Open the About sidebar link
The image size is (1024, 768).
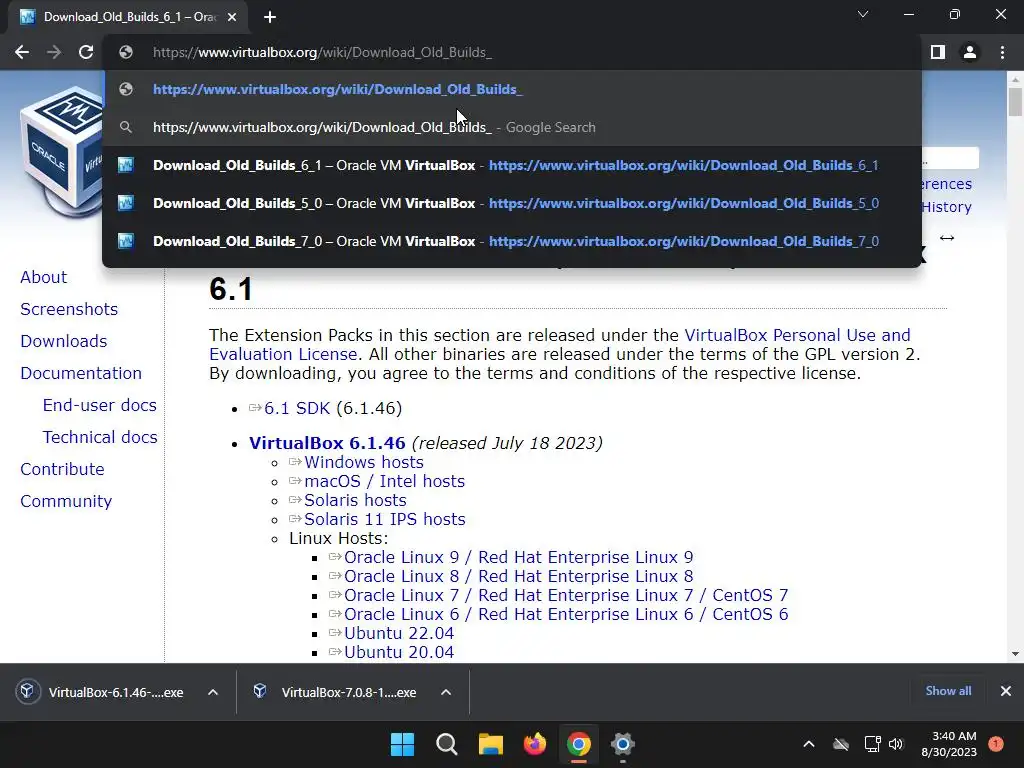(x=43, y=277)
